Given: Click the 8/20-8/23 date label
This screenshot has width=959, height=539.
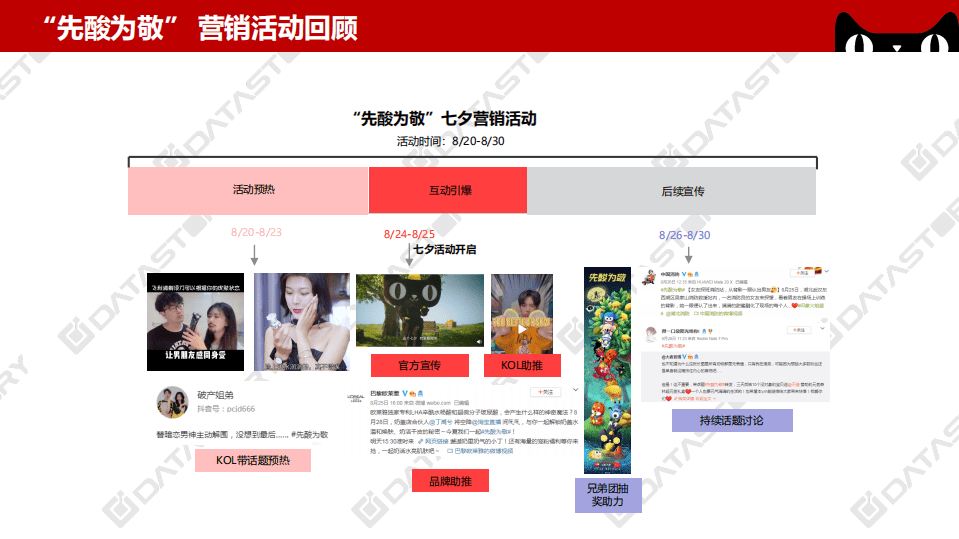Looking at the screenshot, I should 256,232.
